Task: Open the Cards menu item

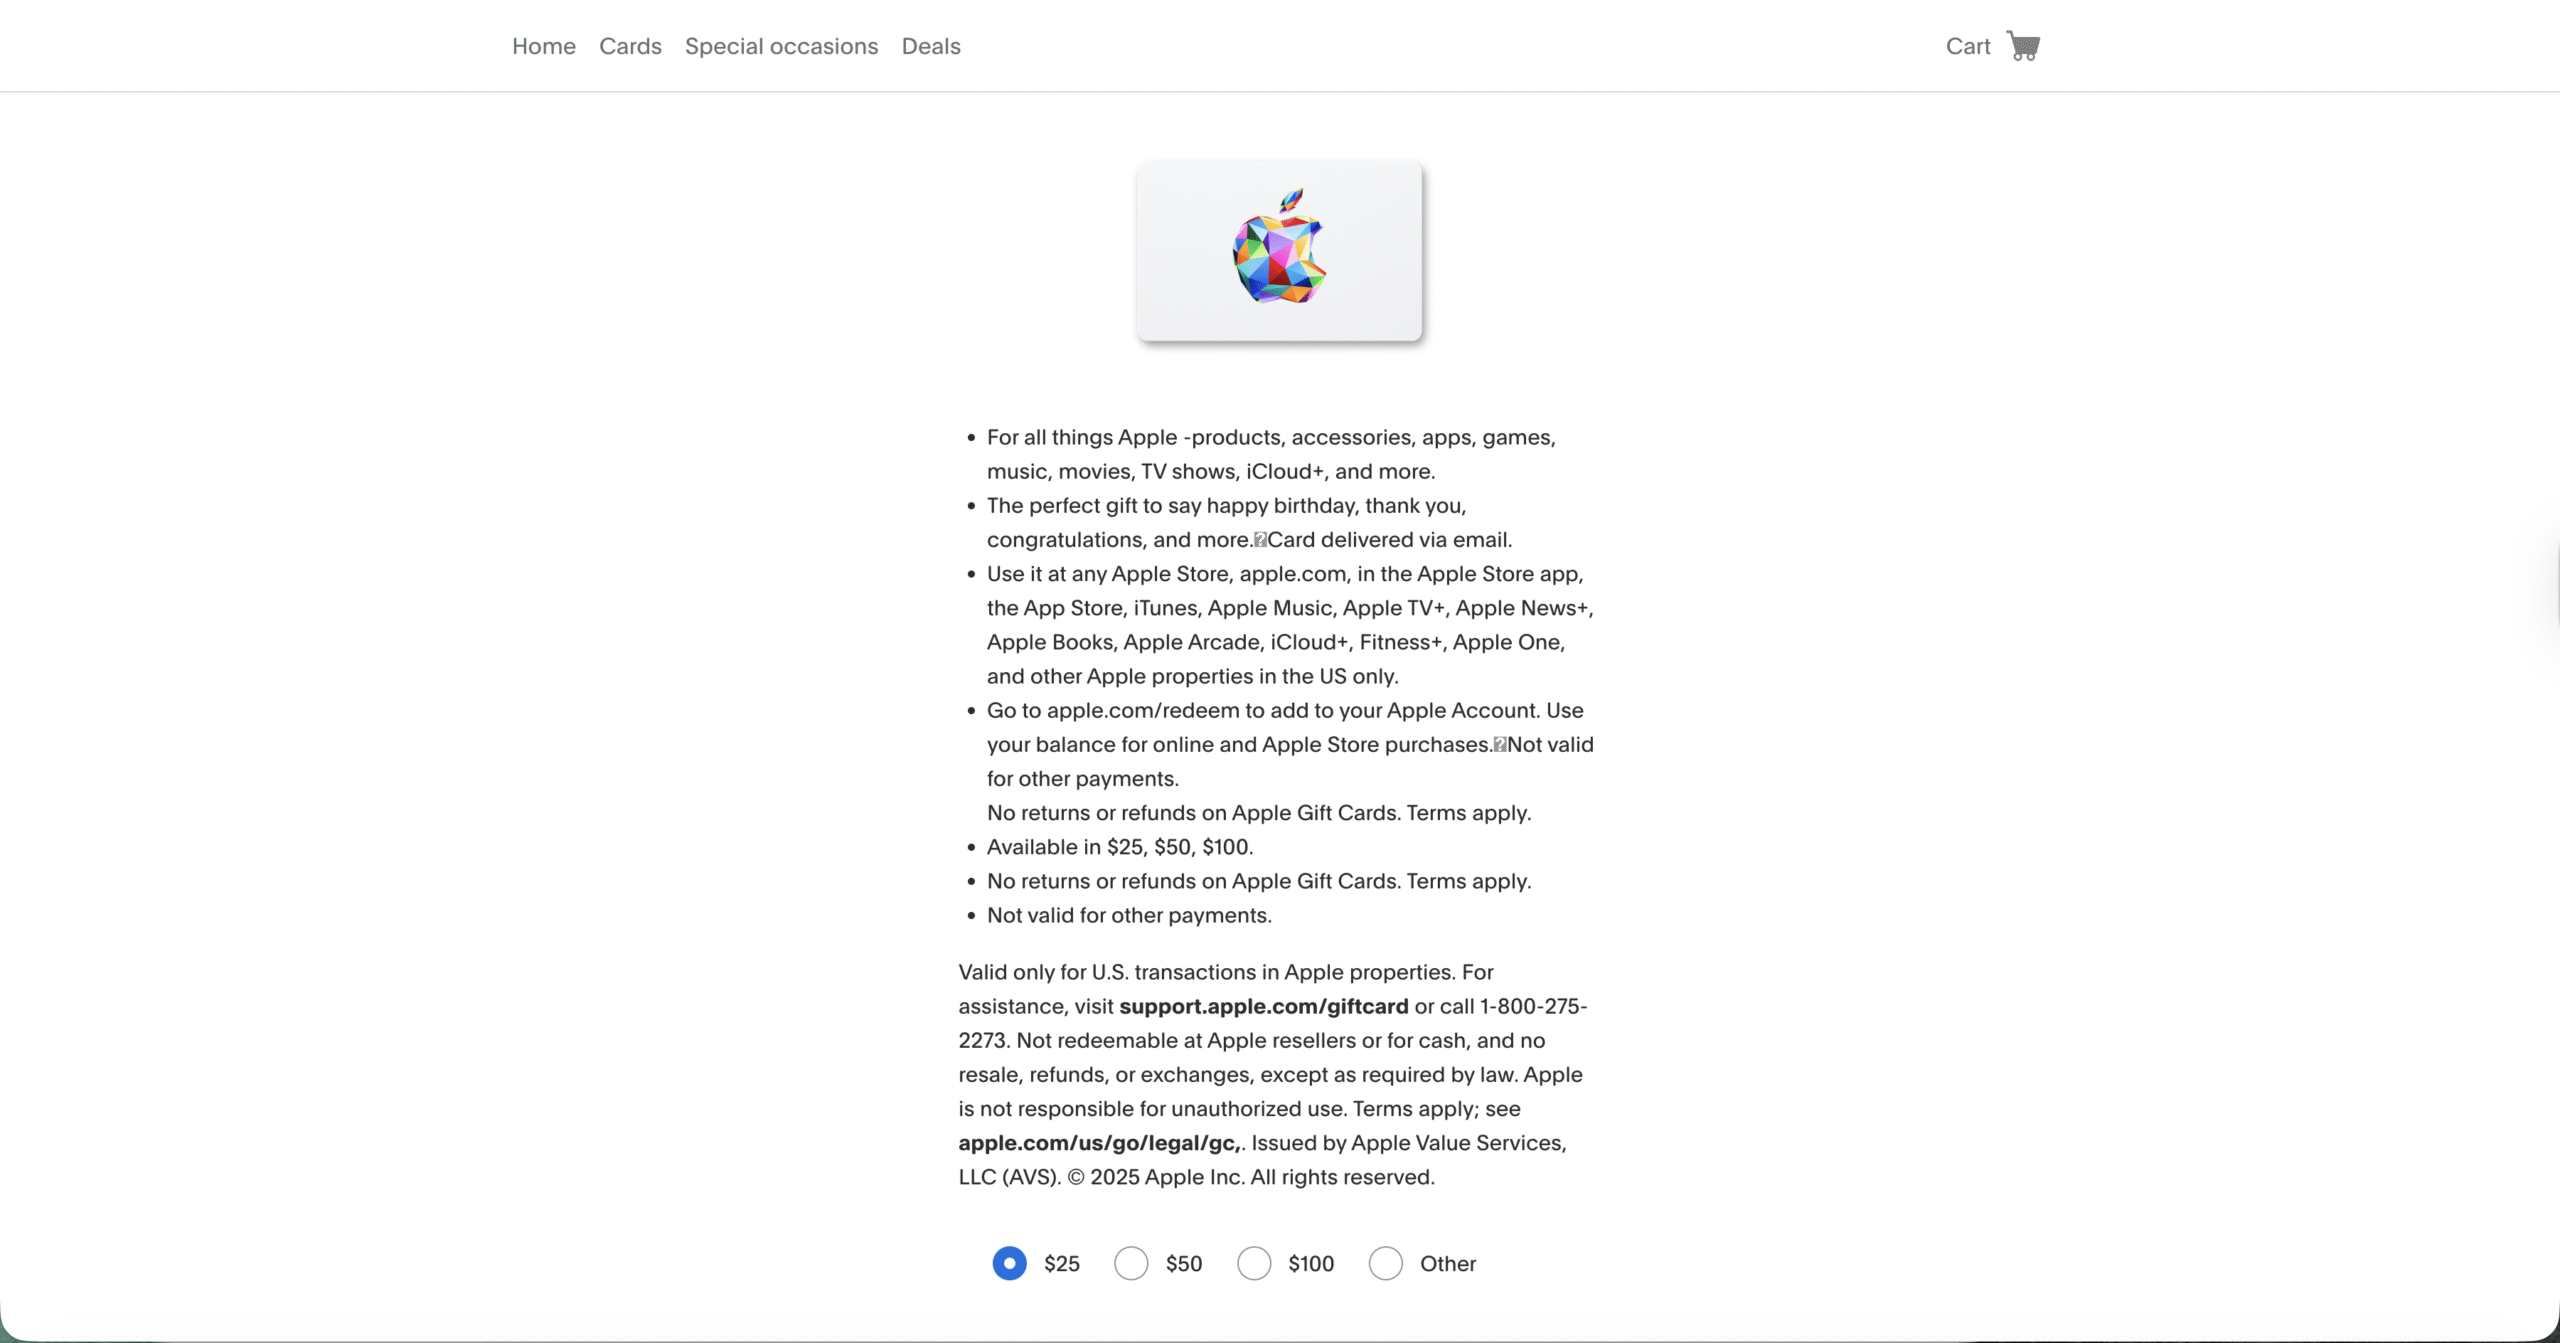Action: click(x=630, y=46)
